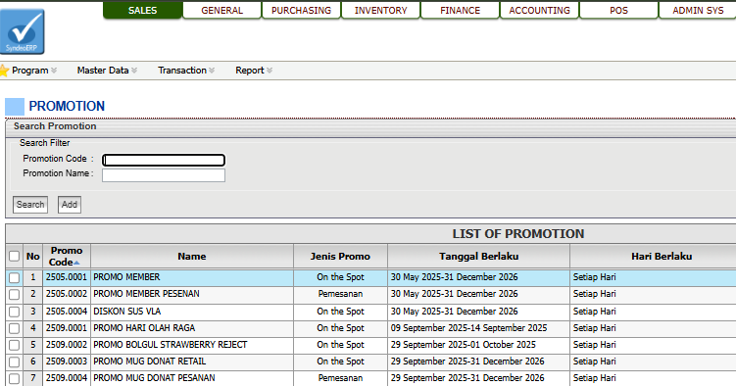Click promo code 2509.0002 cell

[x=66, y=345]
